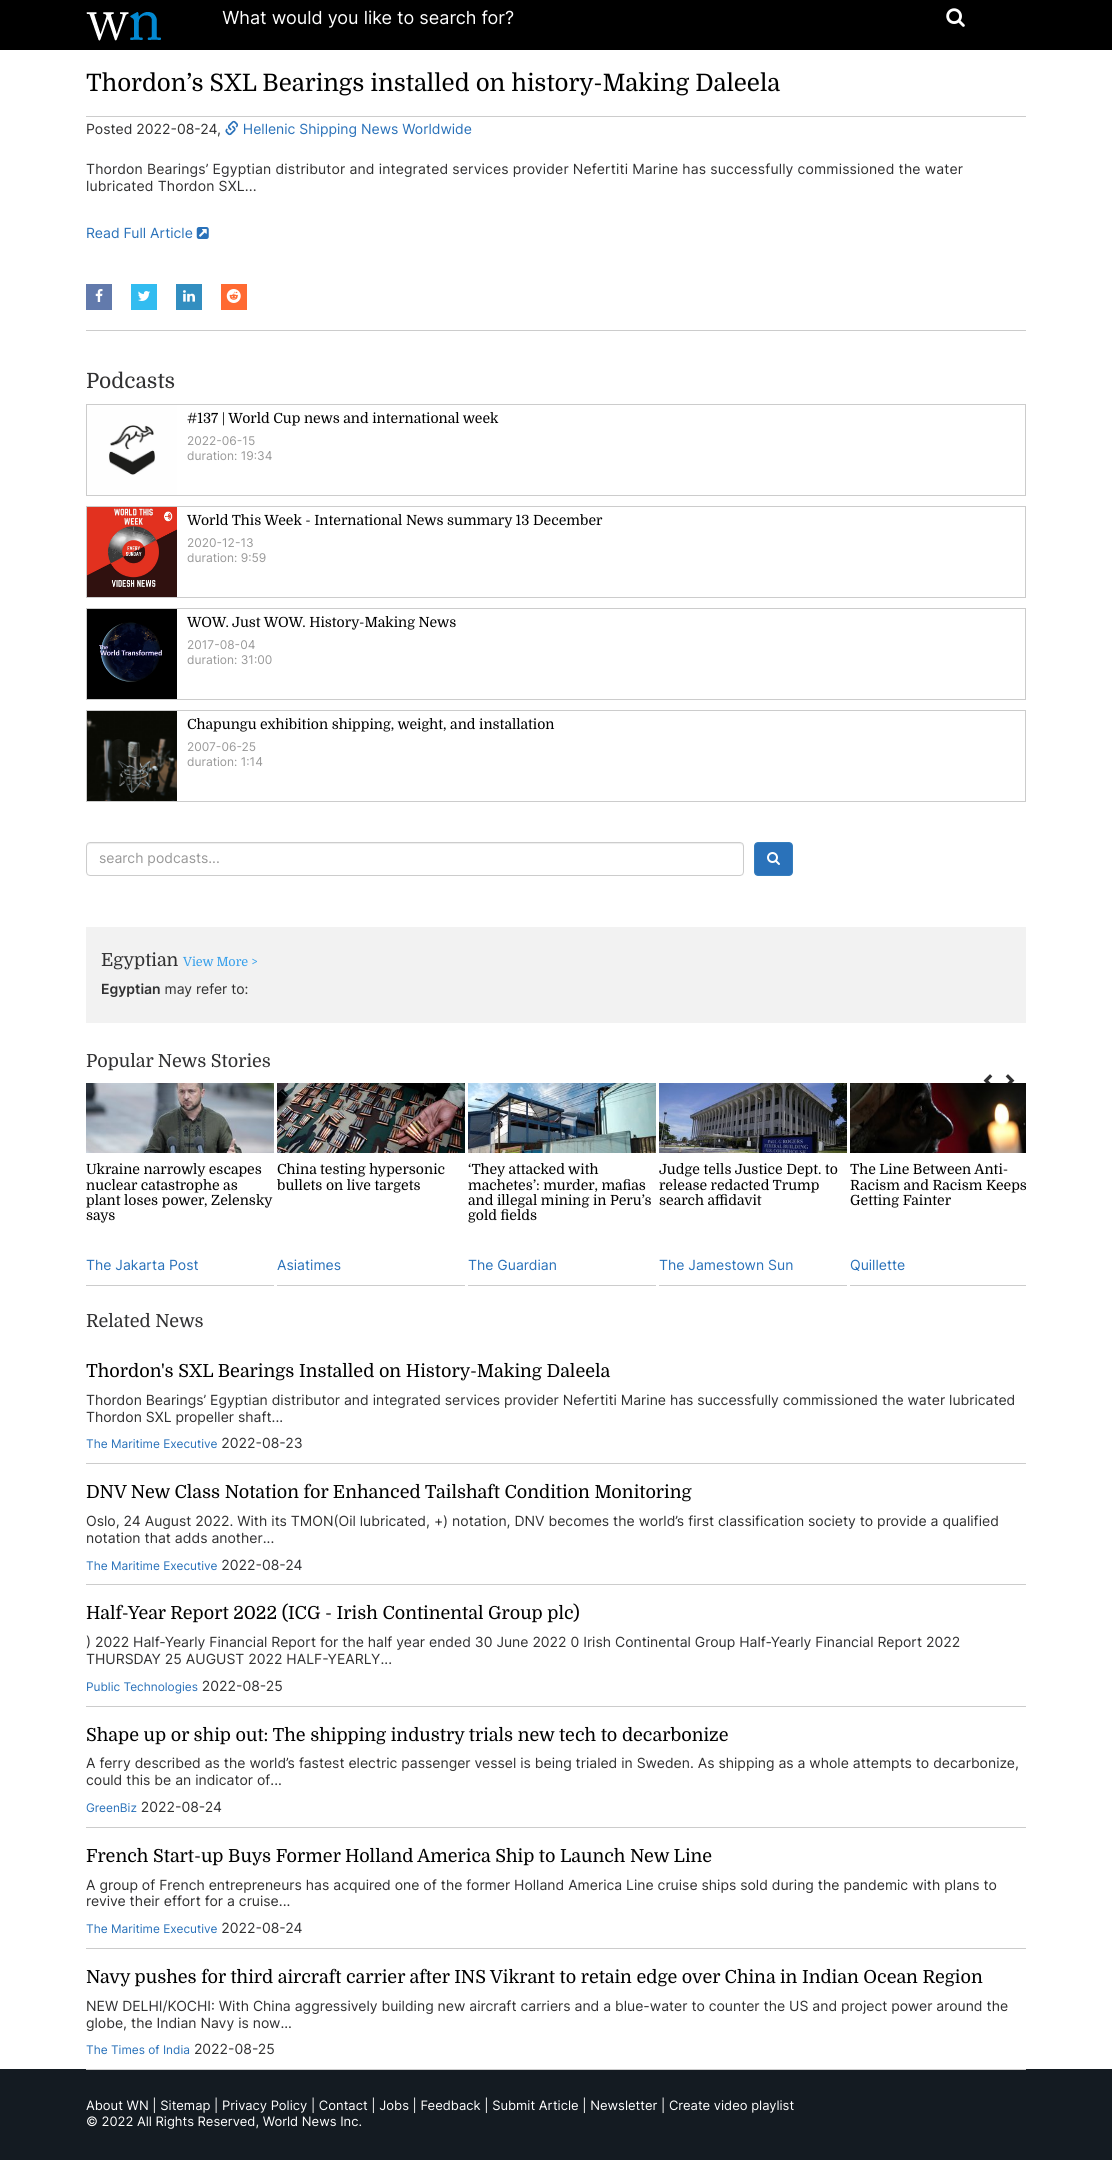Open Contact footer link
1112x2160 pixels.
pyautogui.click(x=343, y=2105)
